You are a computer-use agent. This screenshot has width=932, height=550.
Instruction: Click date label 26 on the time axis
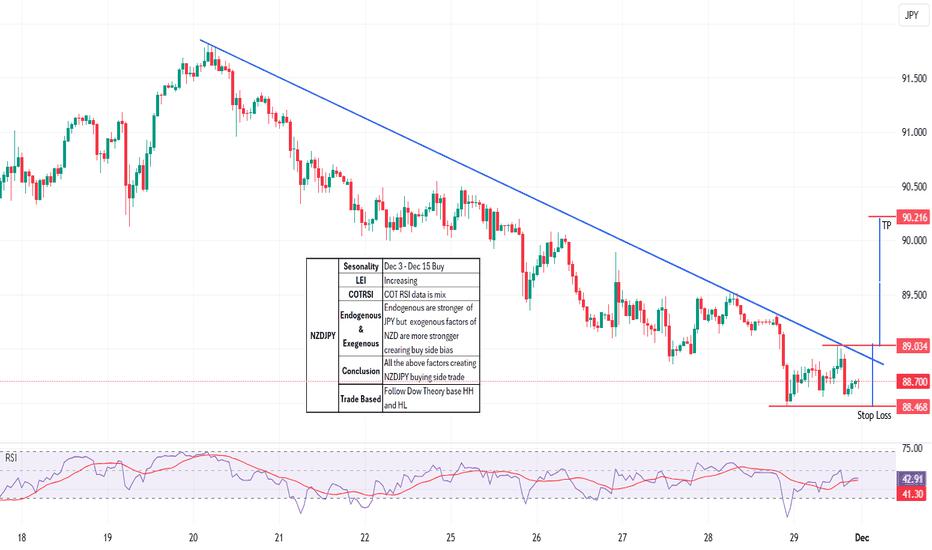click(x=536, y=538)
